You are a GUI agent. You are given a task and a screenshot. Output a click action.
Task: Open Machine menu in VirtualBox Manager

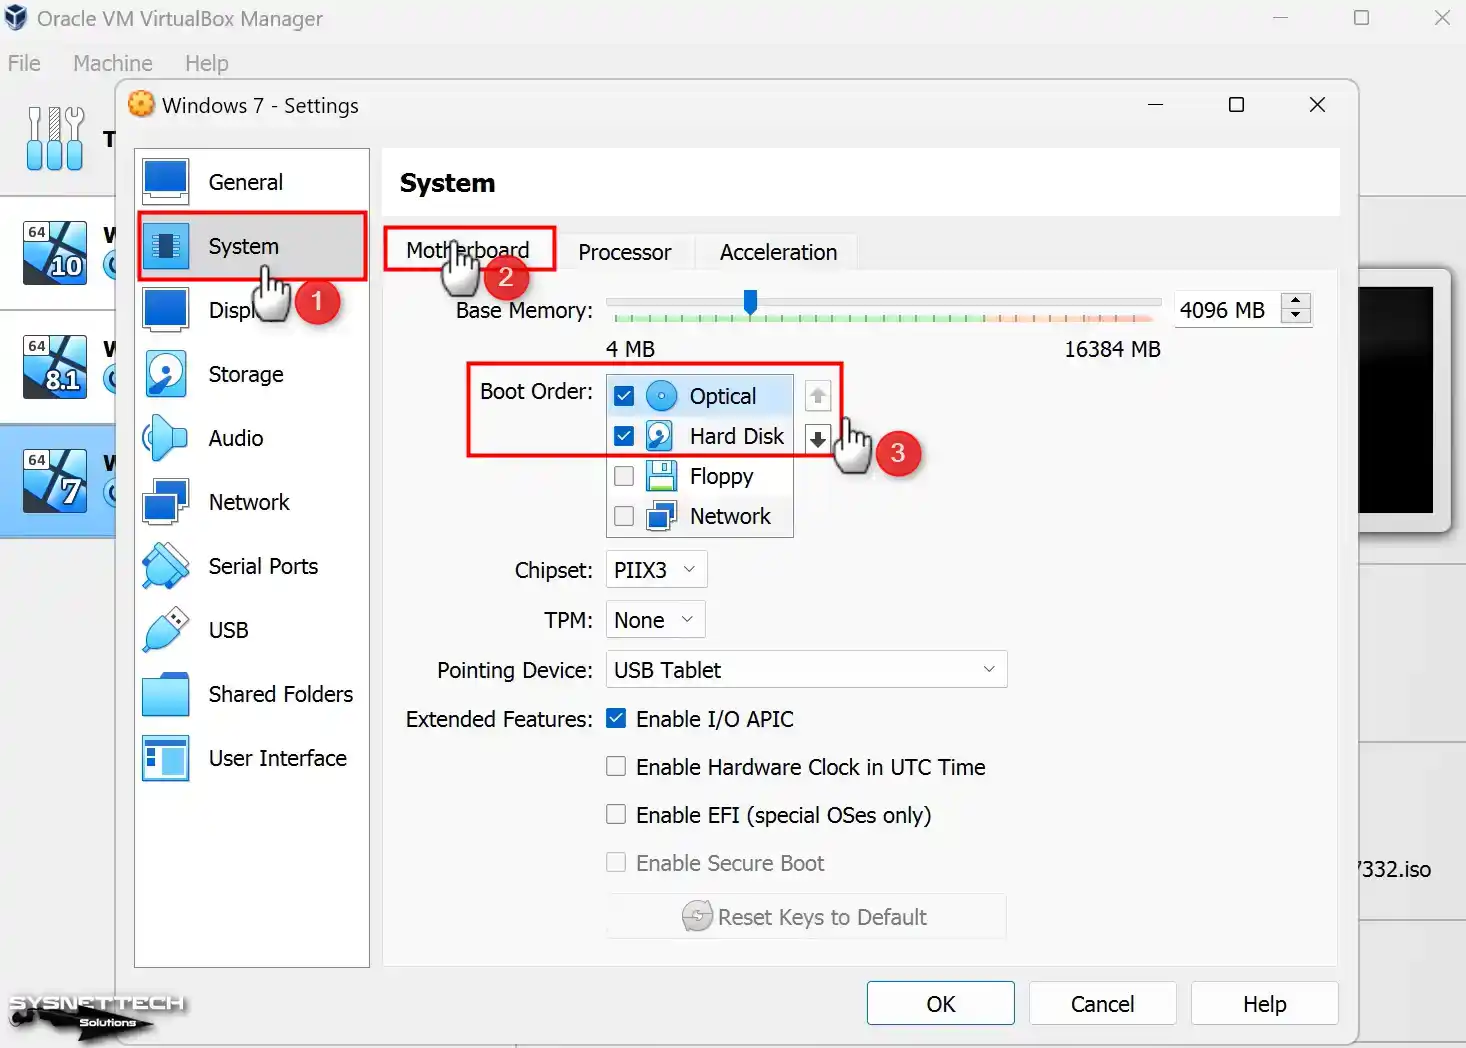click(x=113, y=63)
